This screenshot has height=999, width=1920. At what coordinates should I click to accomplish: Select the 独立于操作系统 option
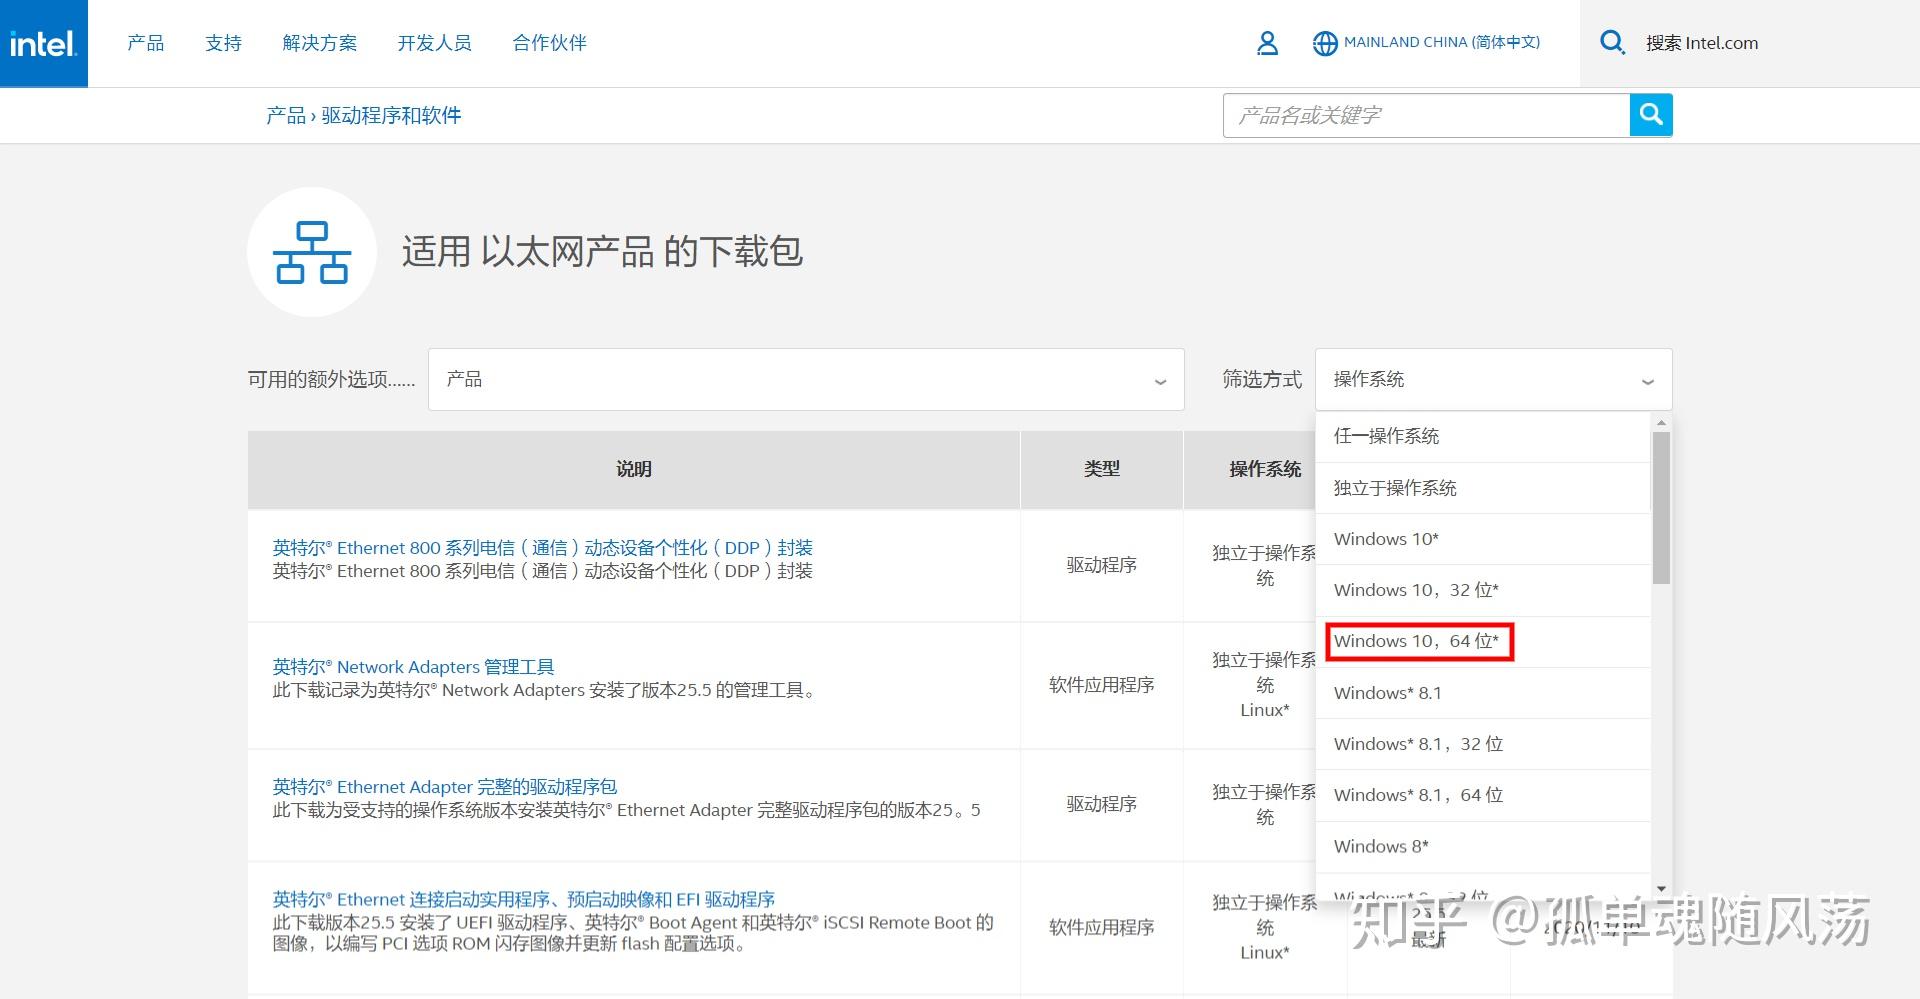point(1396,488)
